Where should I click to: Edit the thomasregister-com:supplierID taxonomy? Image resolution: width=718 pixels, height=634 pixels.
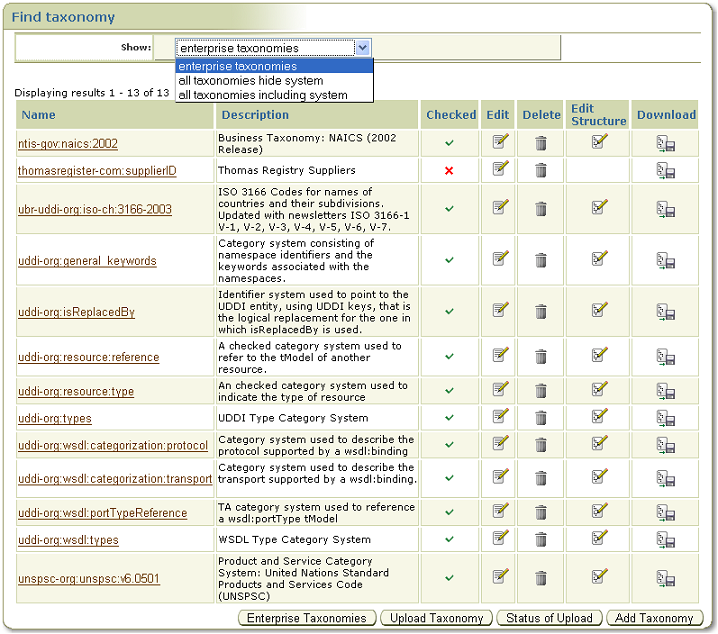pyautogui.click(x=500, y=168)
